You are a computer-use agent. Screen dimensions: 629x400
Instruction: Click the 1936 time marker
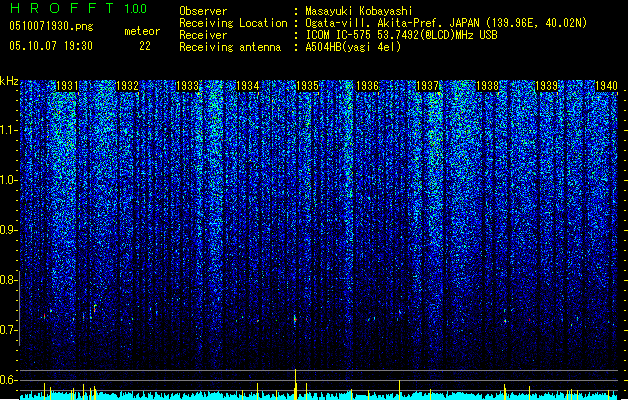point(367,86)
